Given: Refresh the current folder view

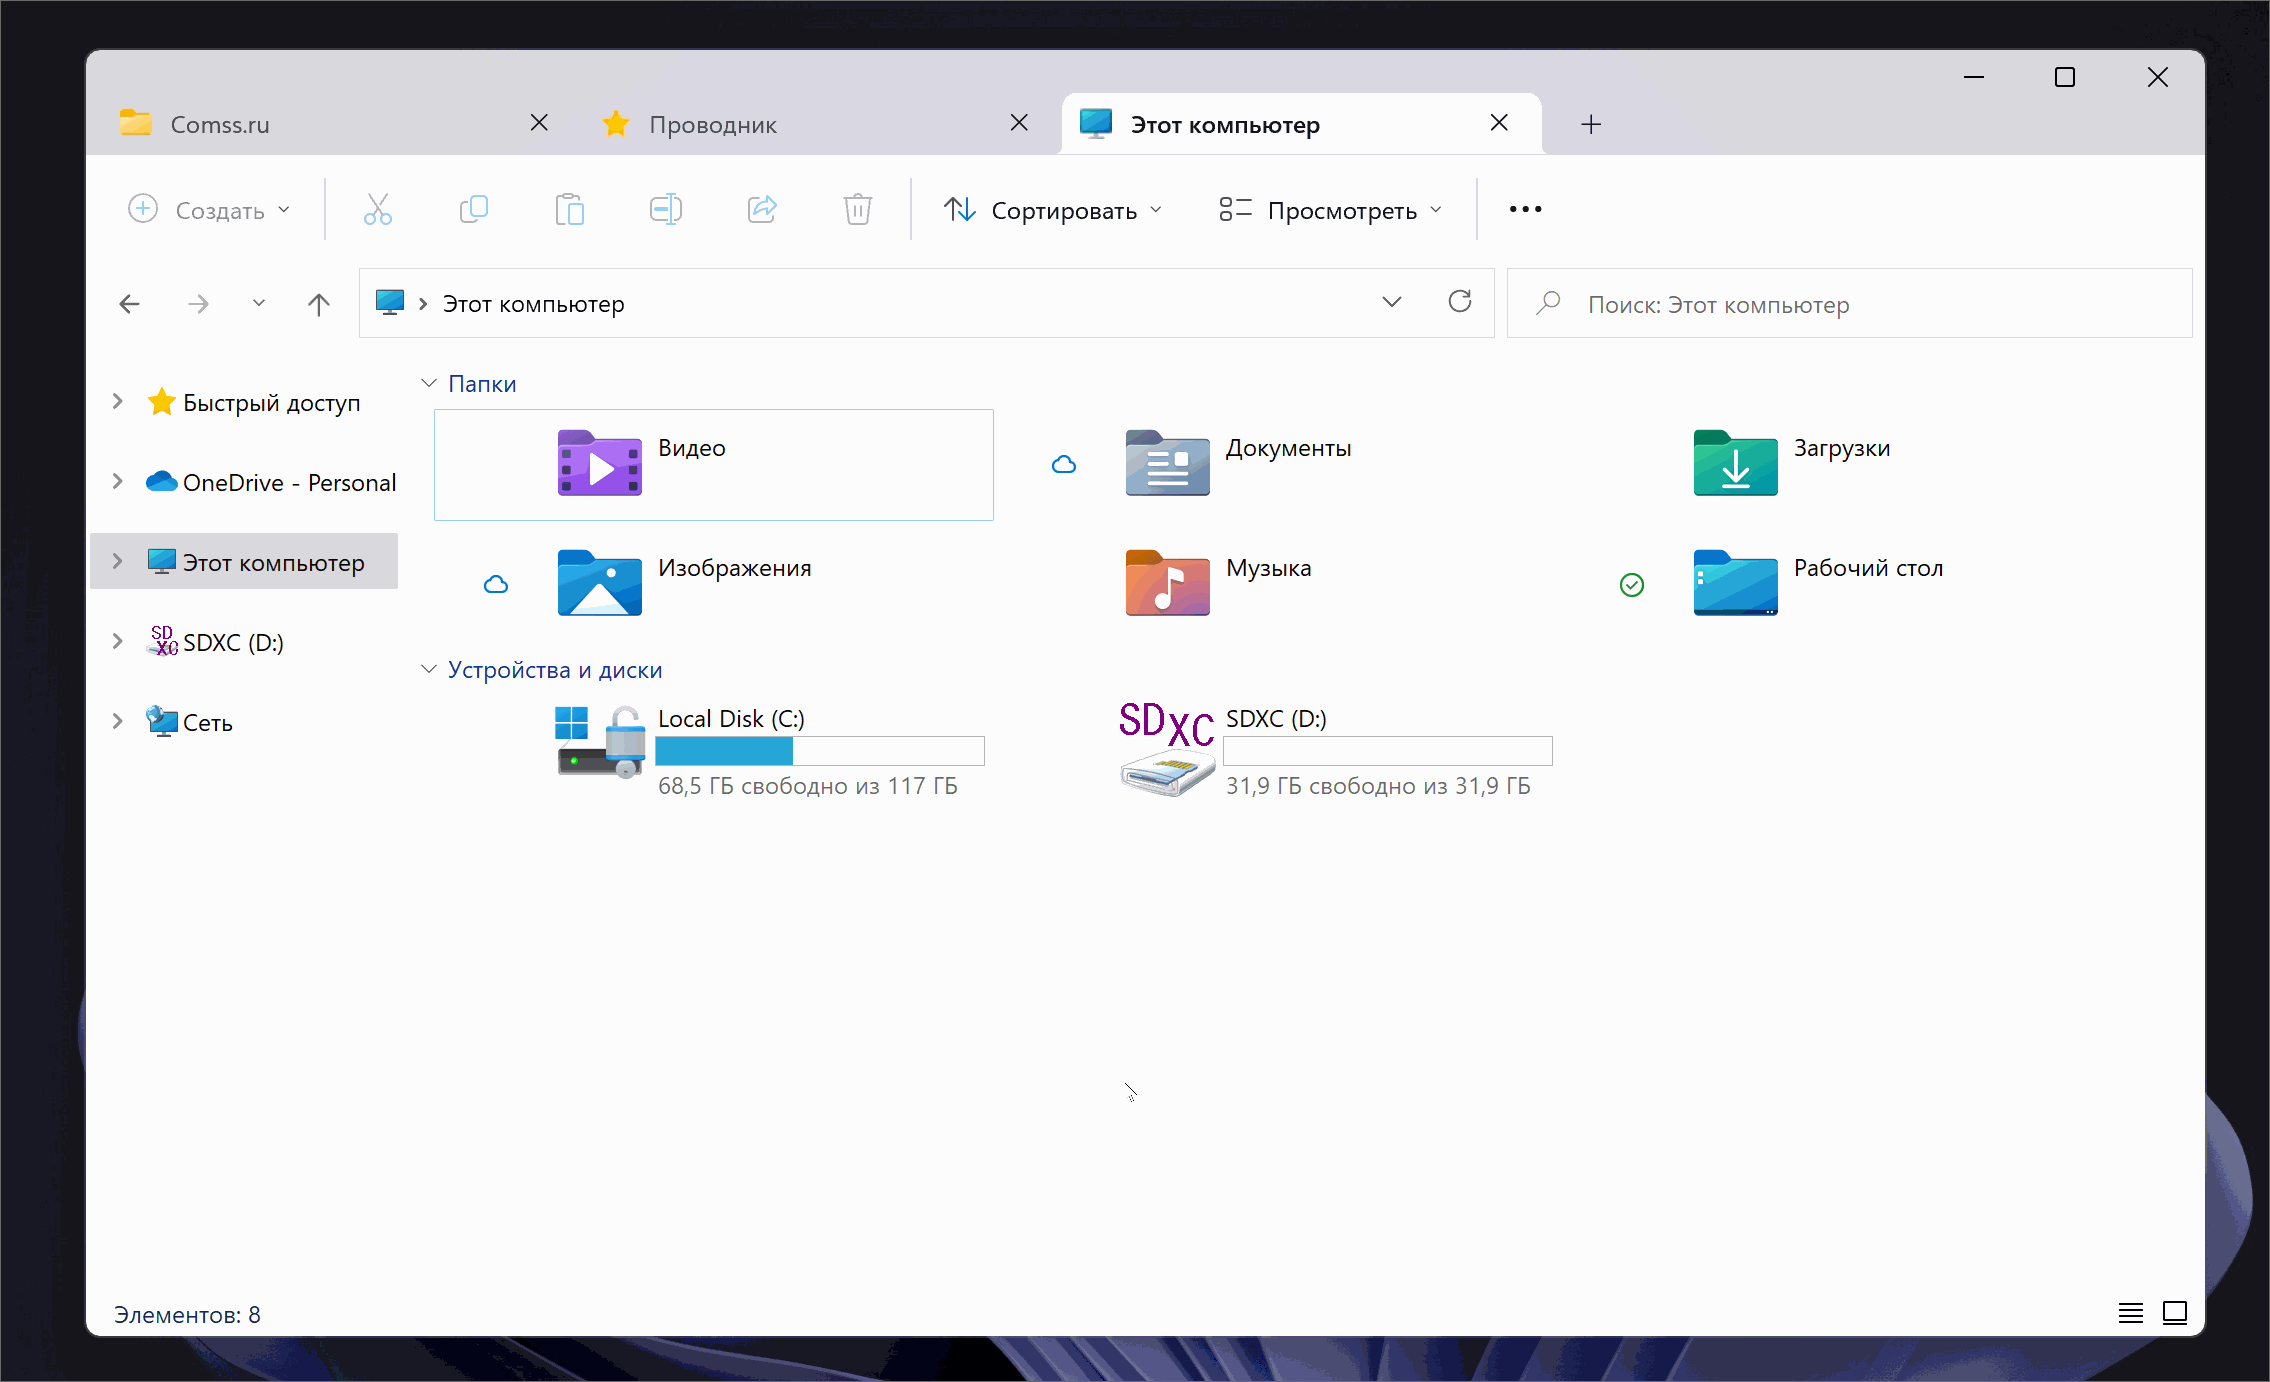Looking at the screenshot, I should (x=1459, y=302).
